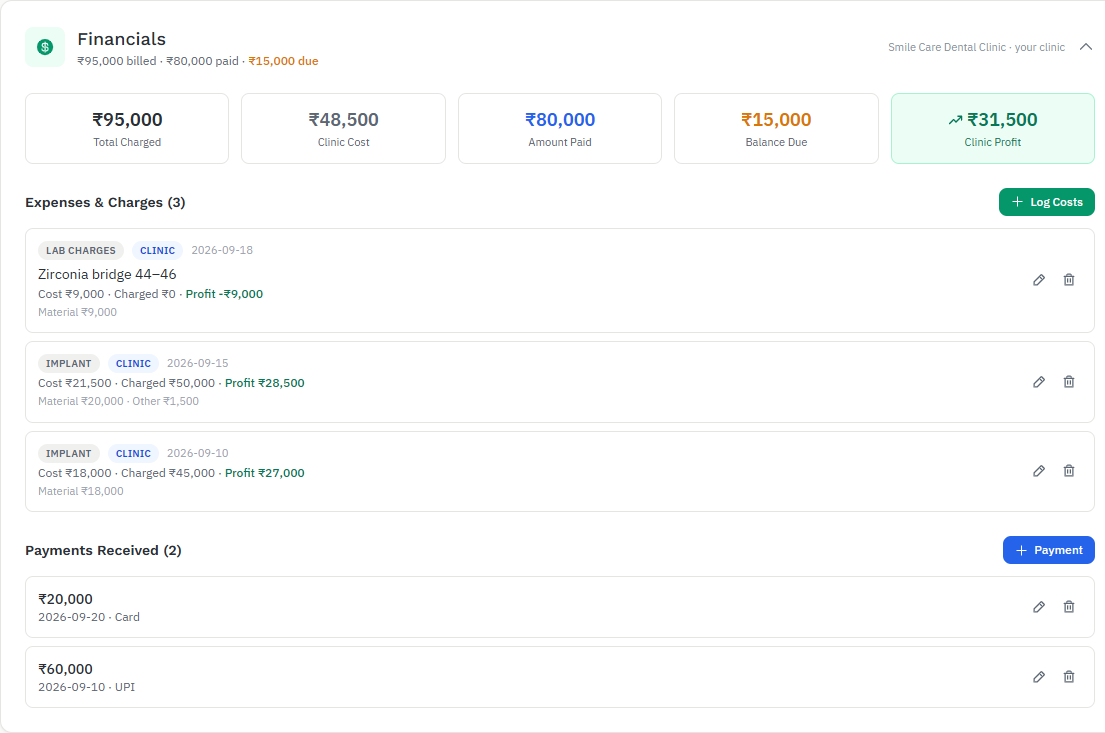1105x733 pixels.
Task: Delete the Zirconia bridge 44–46 expense
Action: 1069,280
